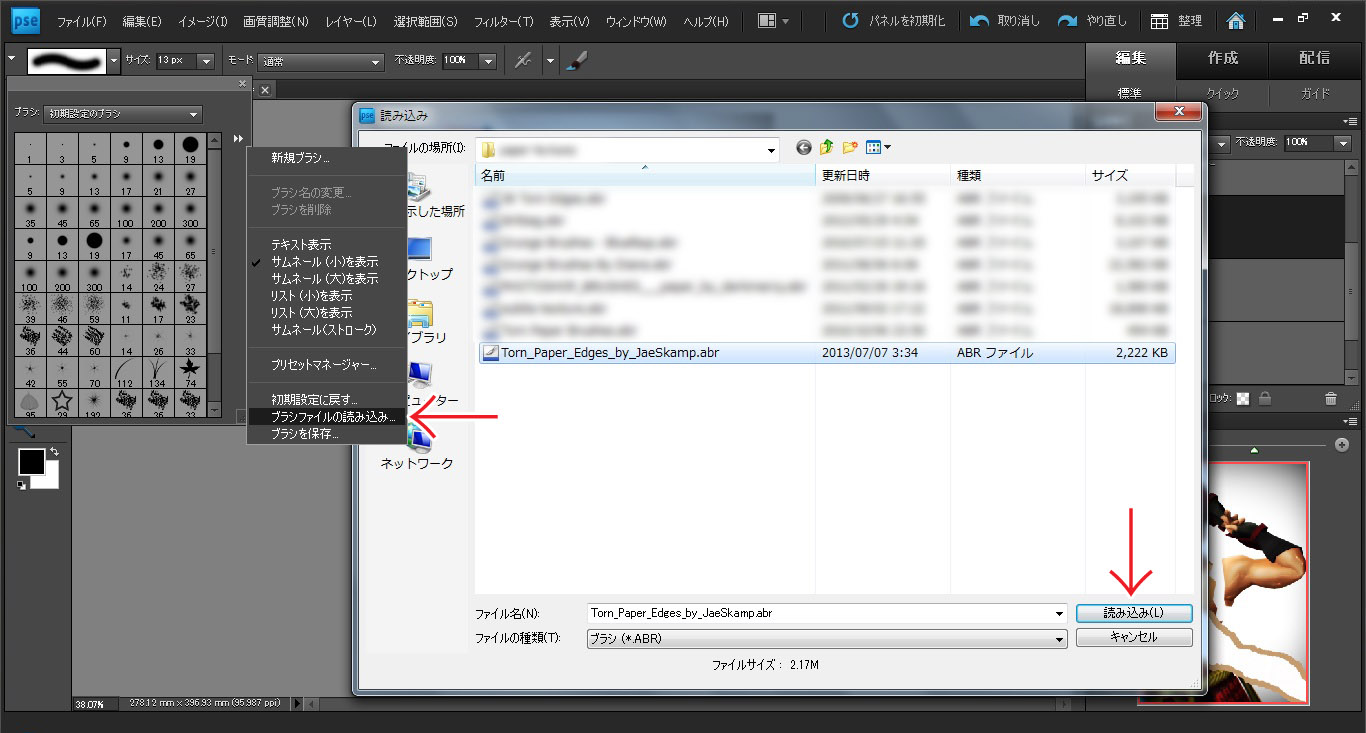Enable テキスト表示 view option
This screenshot has height=733, width=1366.
(x=300, y=244)
